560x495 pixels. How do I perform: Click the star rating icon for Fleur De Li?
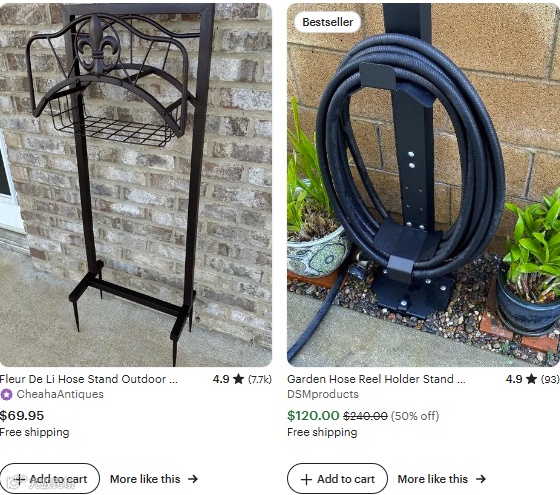238,379
